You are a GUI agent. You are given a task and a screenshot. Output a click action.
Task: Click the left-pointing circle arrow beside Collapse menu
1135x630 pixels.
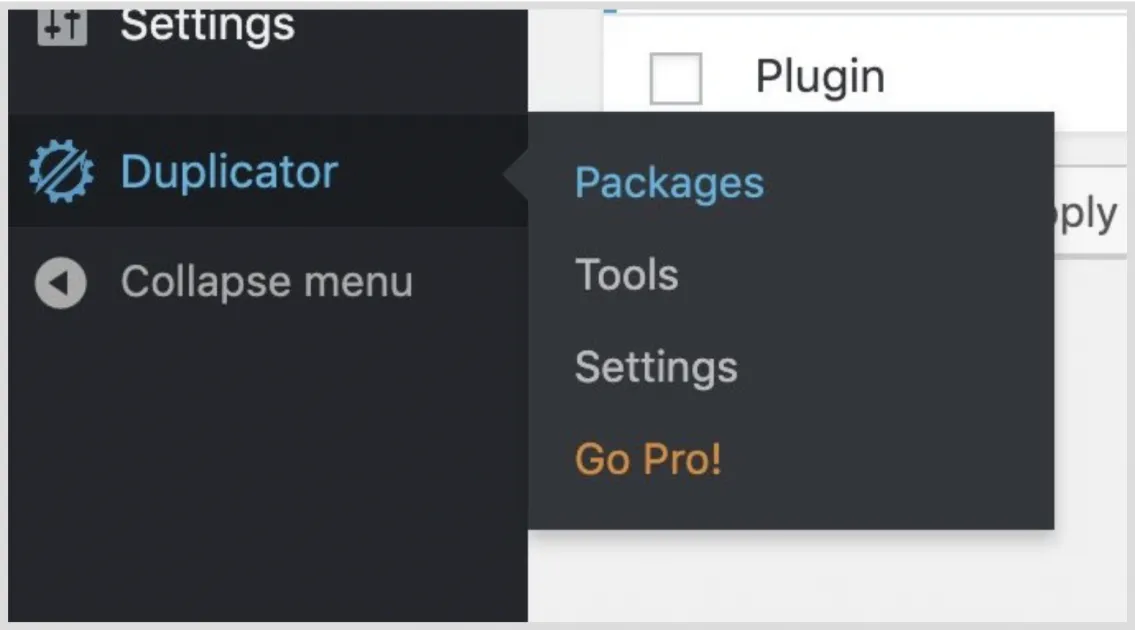tap(60, 283)
